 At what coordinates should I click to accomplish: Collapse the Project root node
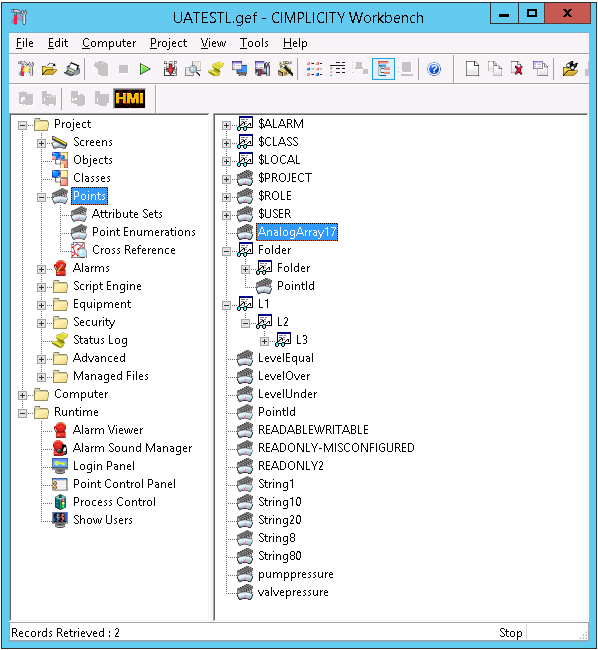click(x=22, y=125)
